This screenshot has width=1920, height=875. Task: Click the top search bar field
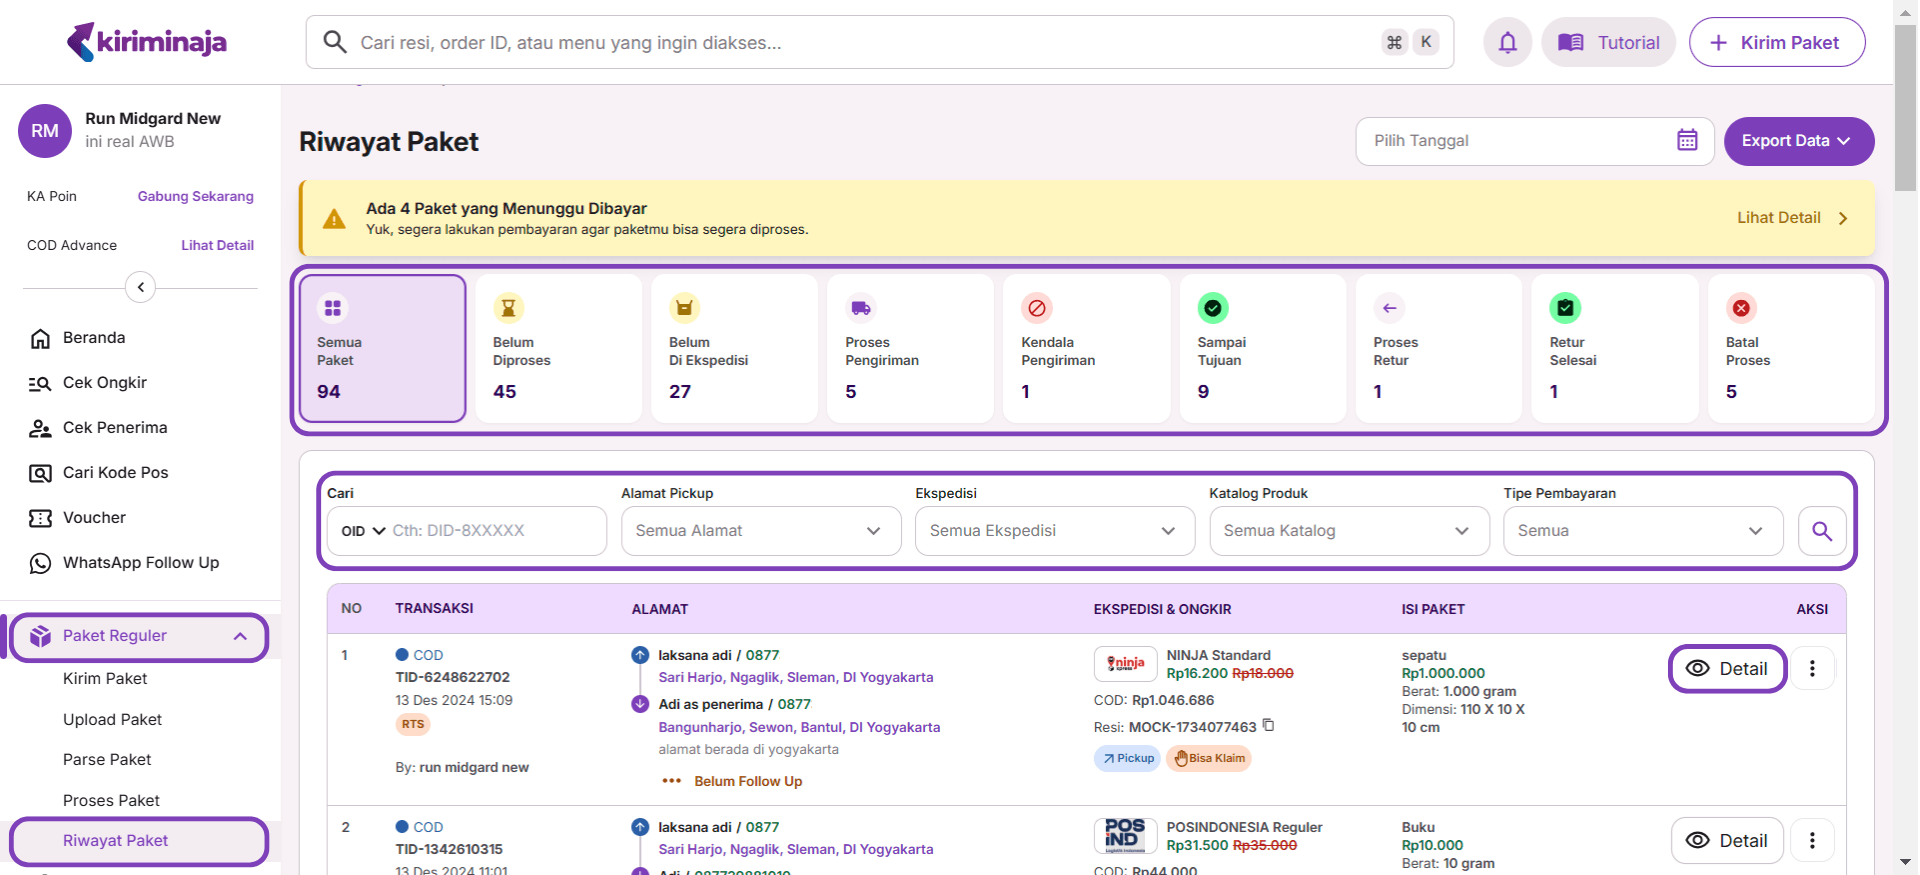tap(860, 42)
